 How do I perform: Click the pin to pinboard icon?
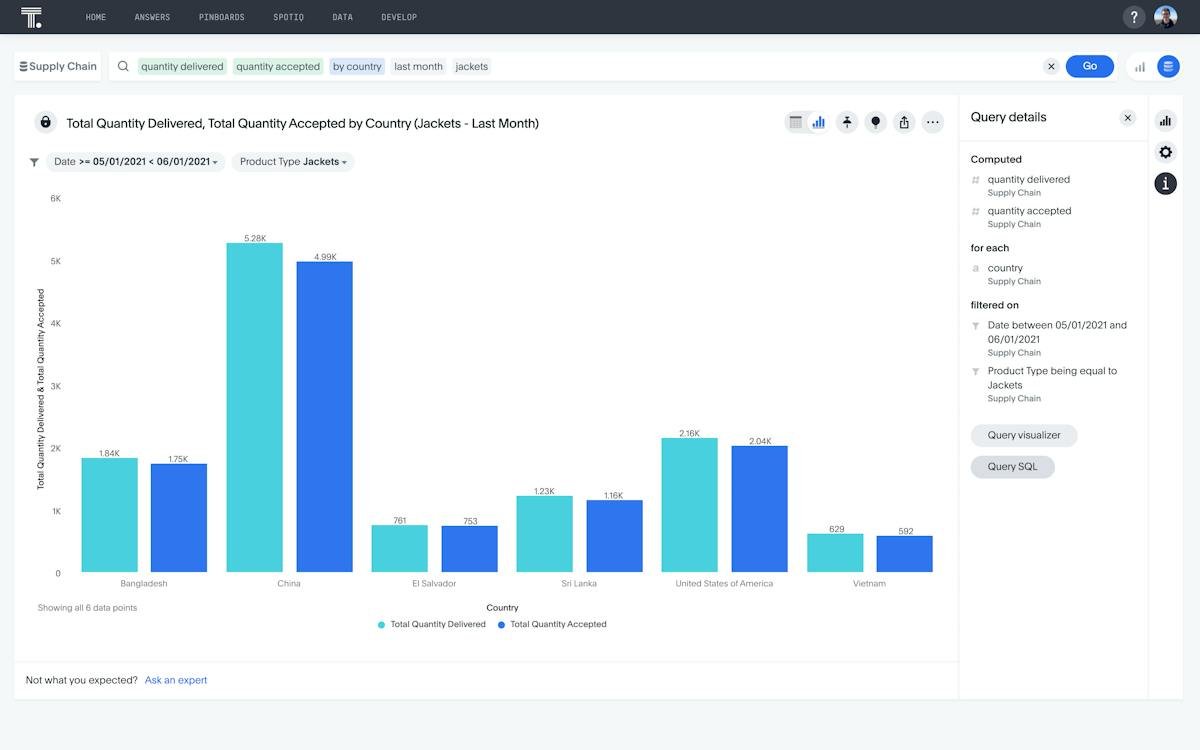[x=847, y=122]
